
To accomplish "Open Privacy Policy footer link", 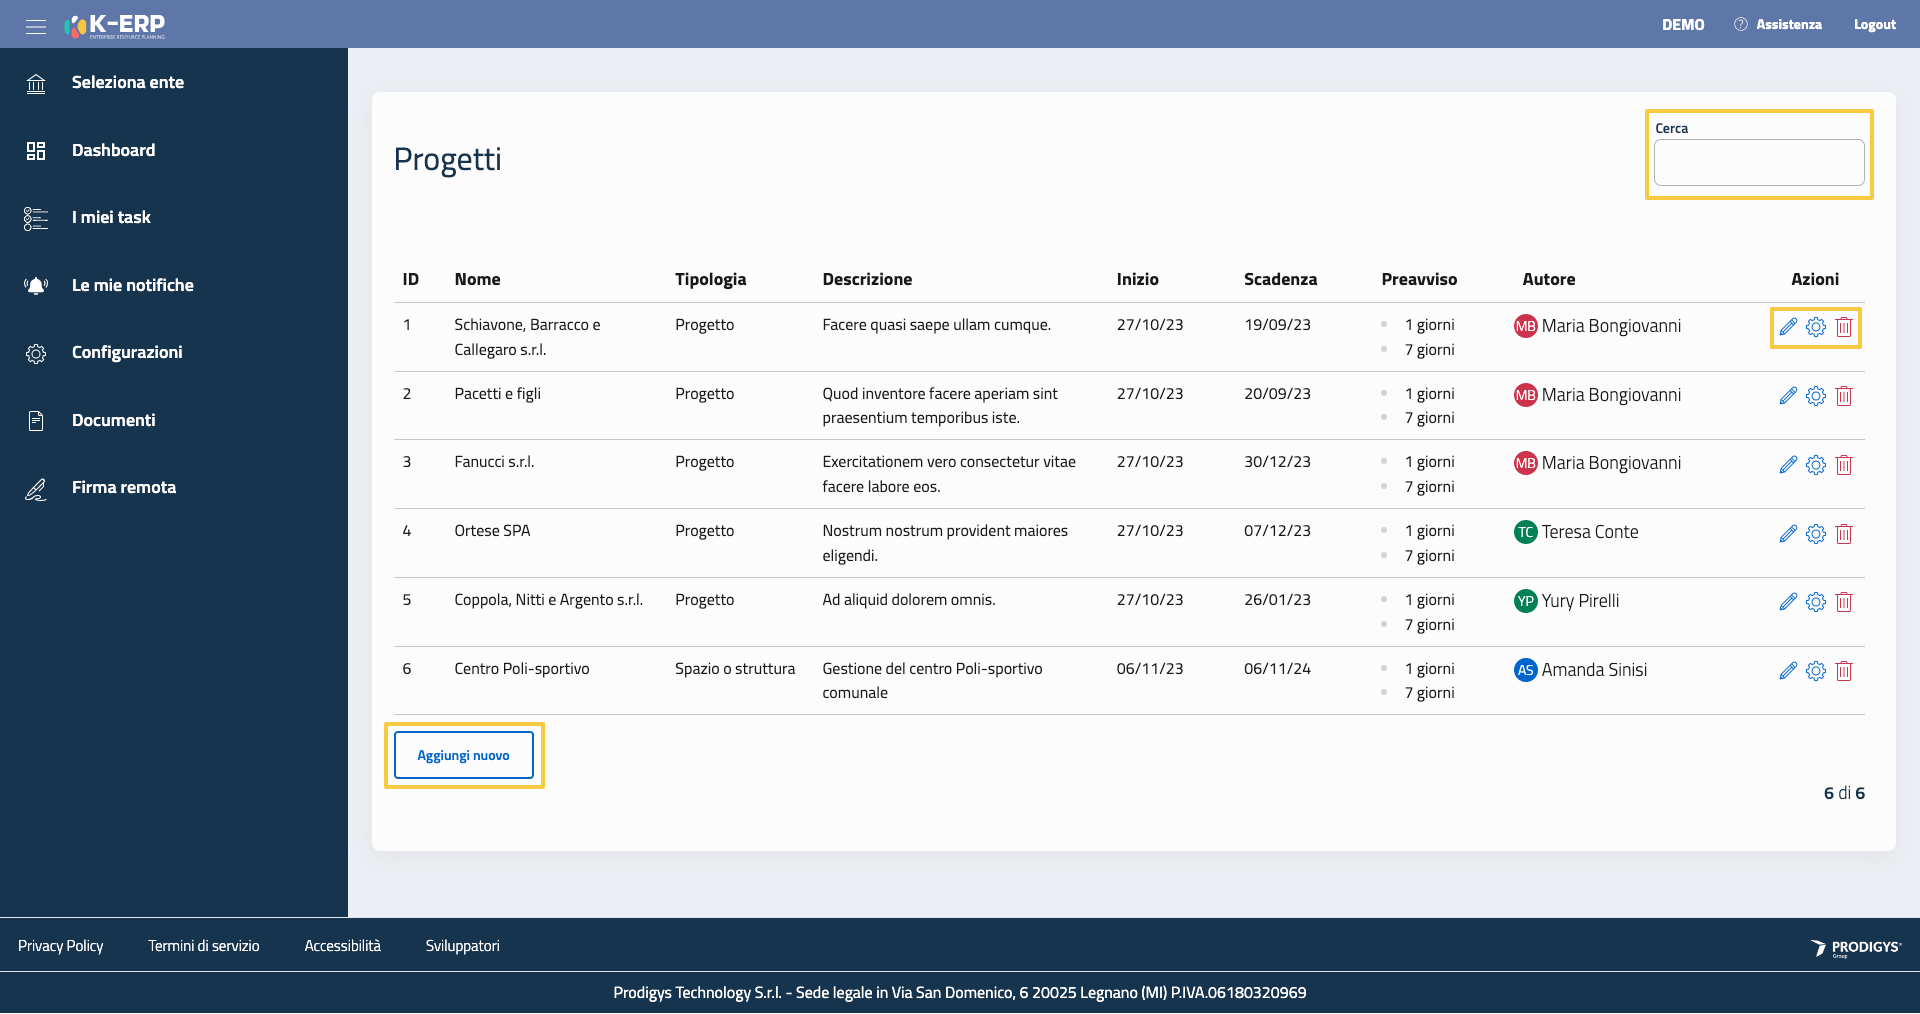I will tap(60, 946).
